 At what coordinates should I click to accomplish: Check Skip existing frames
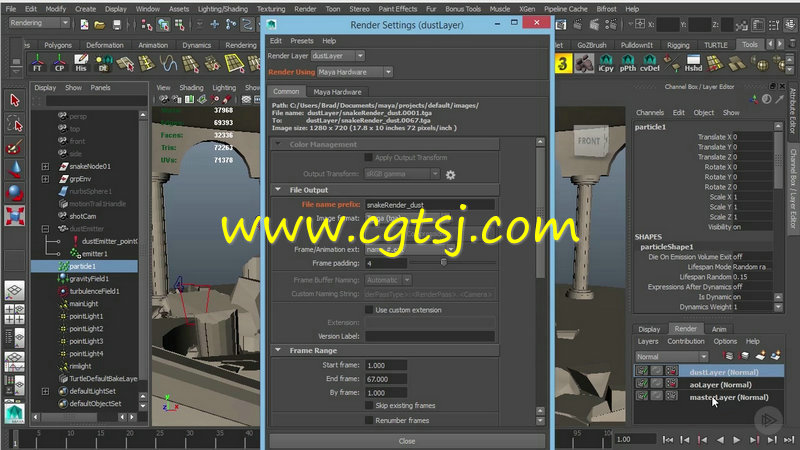tap(368, 405)
